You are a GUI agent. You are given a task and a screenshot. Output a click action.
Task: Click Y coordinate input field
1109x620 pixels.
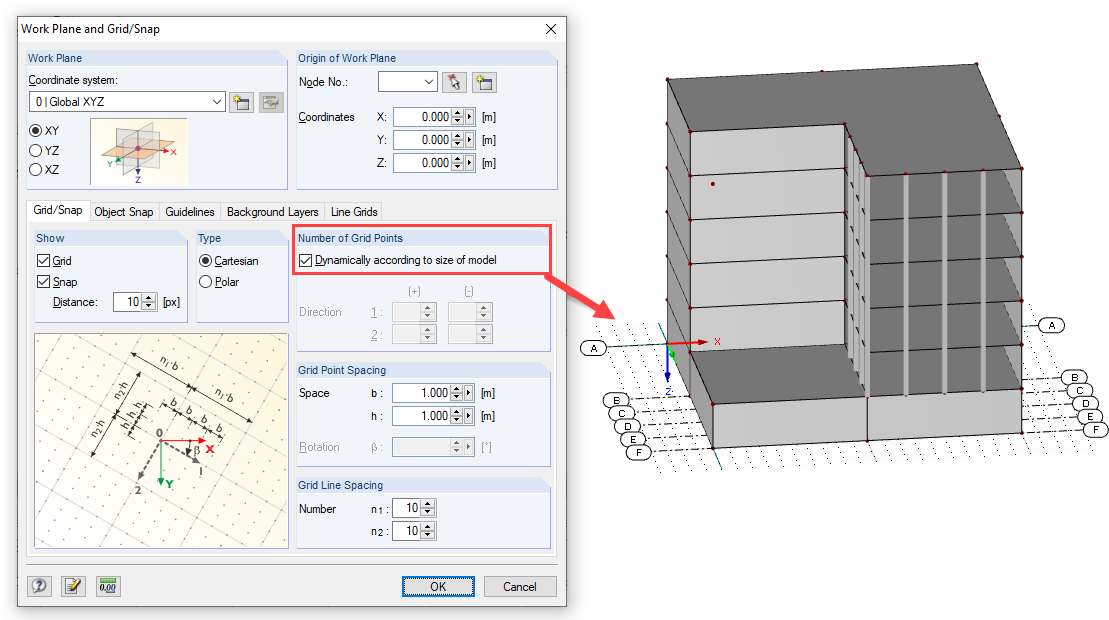pyautogui.click(x=423, y=140)
